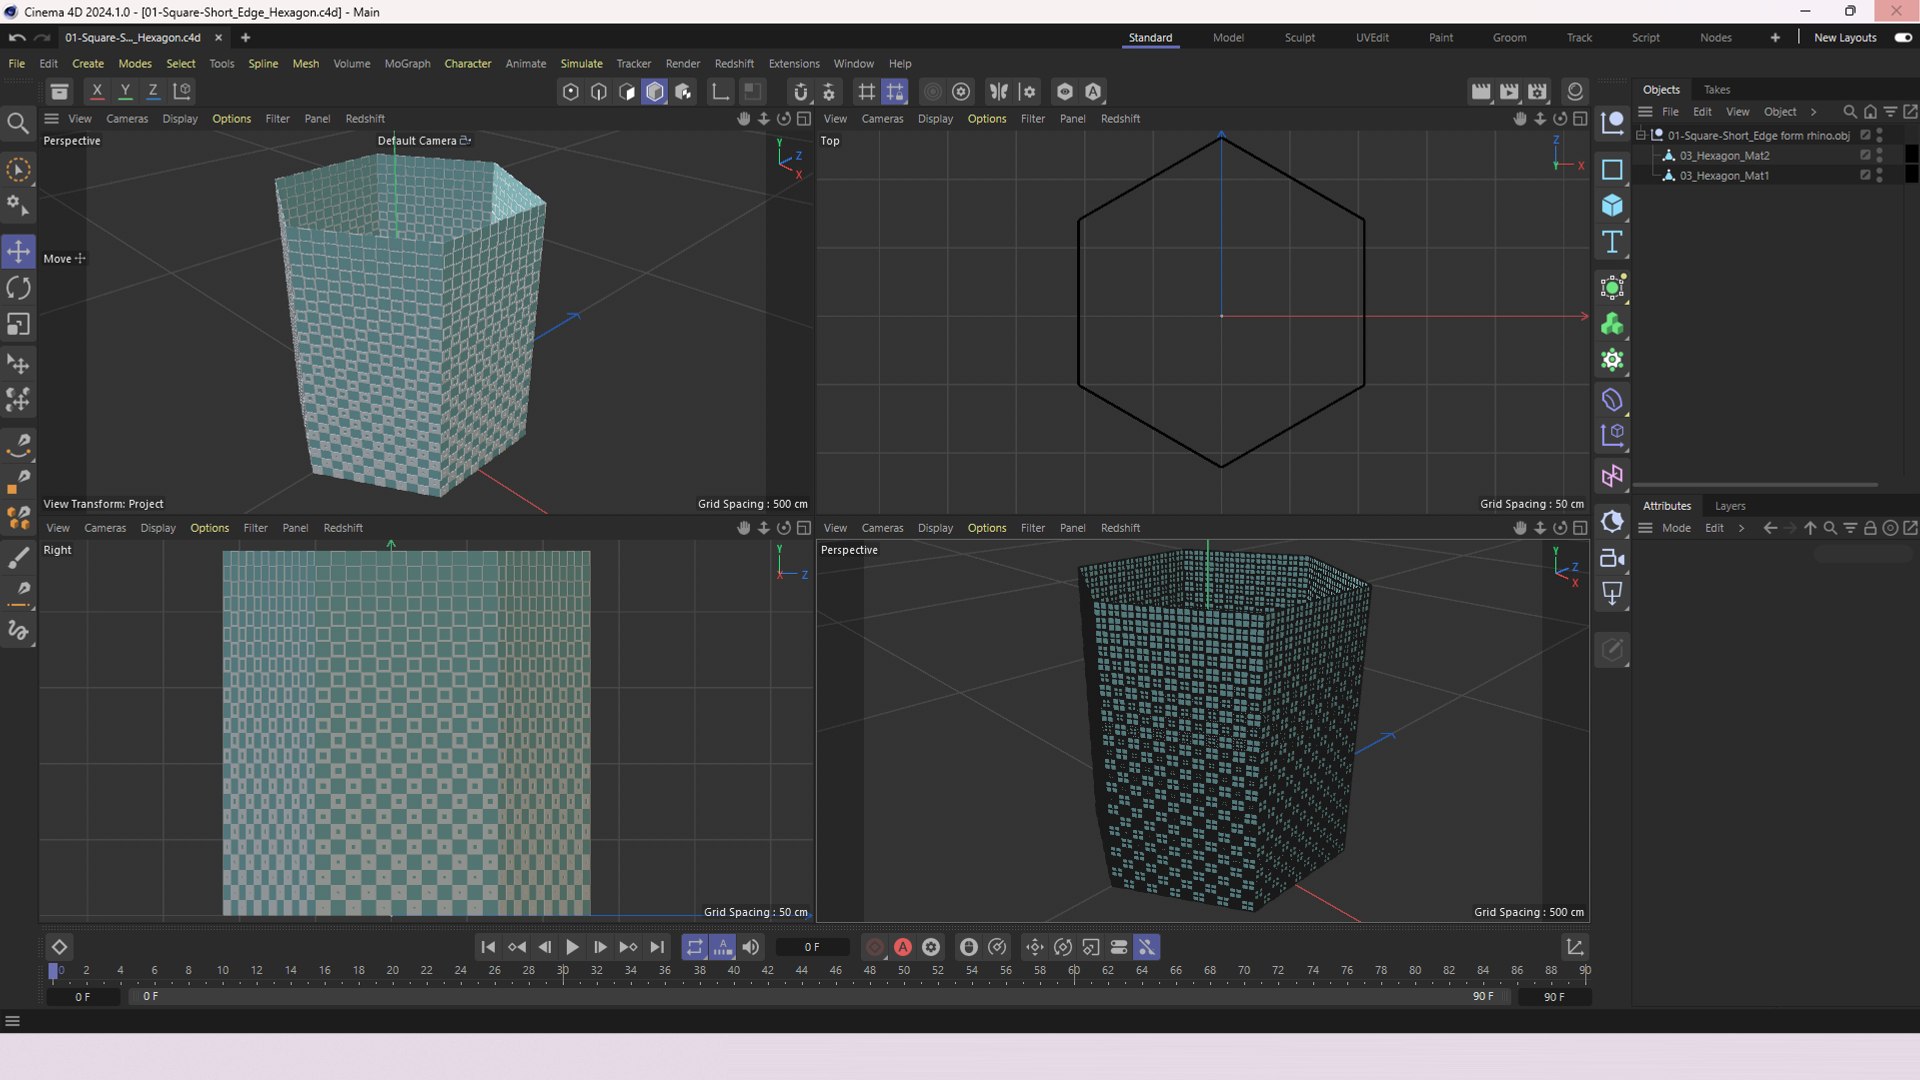
Task: Toggle Autokeying red A button
Action: point(903,947)
